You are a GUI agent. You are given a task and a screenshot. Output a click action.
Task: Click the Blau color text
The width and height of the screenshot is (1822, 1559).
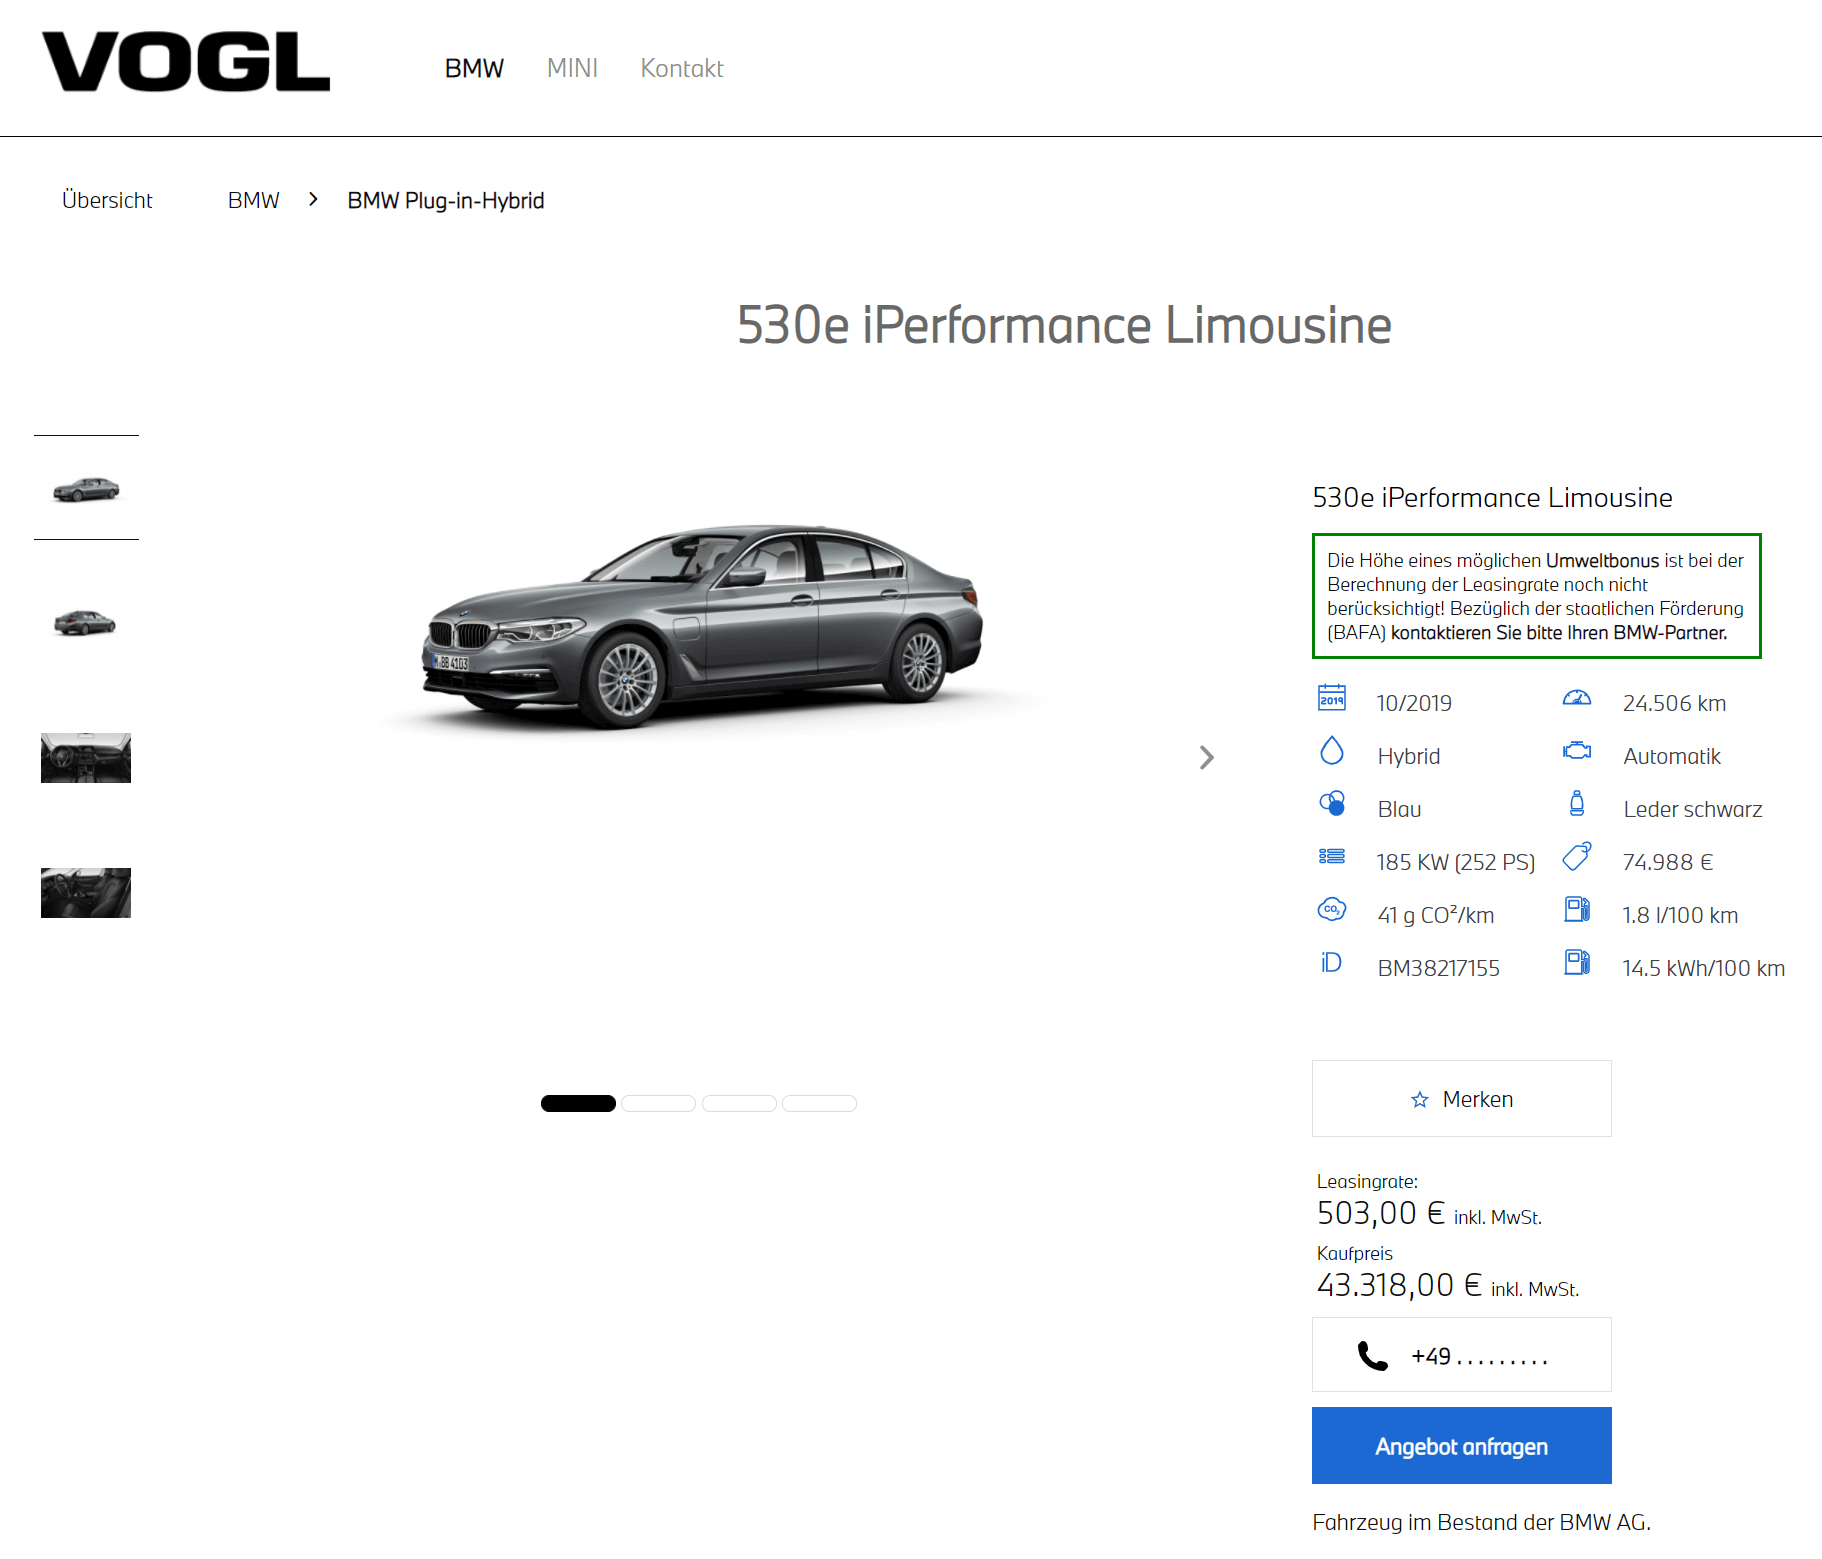(x=1399, y=809)
